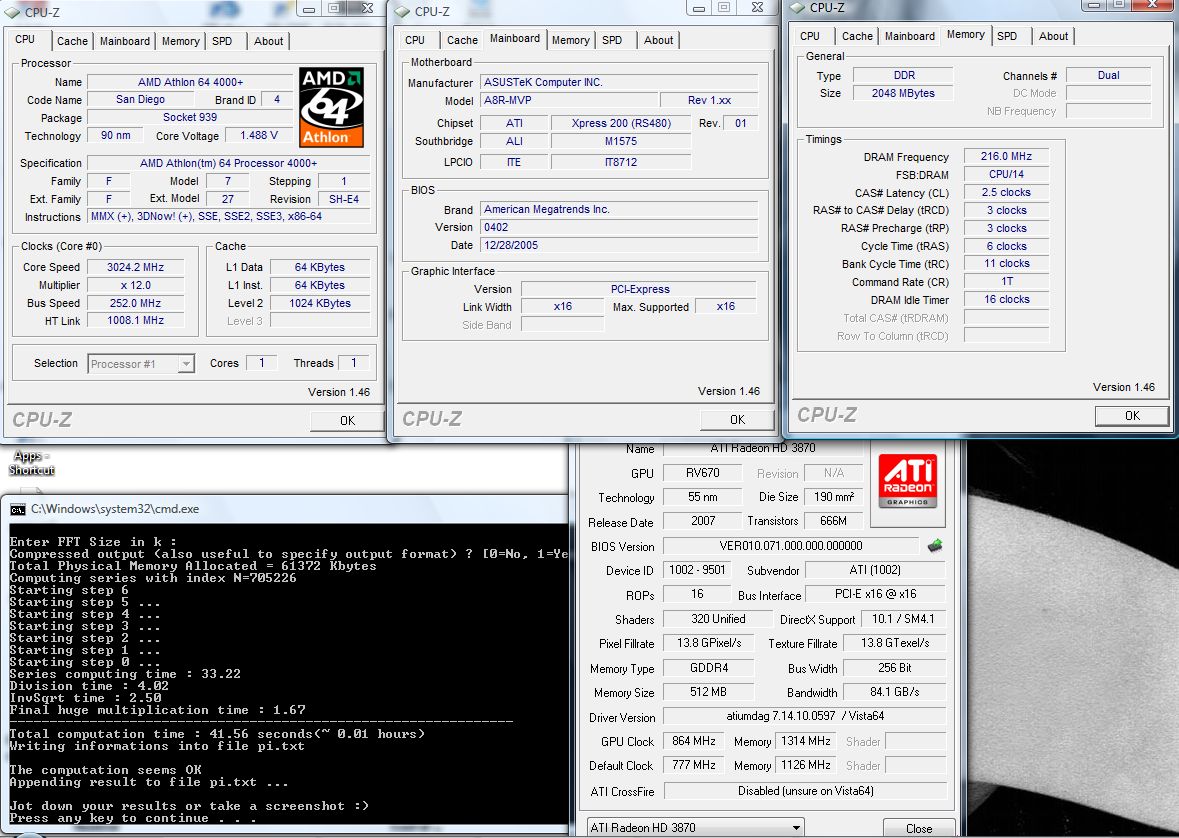The width and height of the screenshot is (1179, 838).
Task: Click the GPU-Z BIOS Version field VER010.071.000.000.000000
Action: pyautogui.click(x=790, y=546)
